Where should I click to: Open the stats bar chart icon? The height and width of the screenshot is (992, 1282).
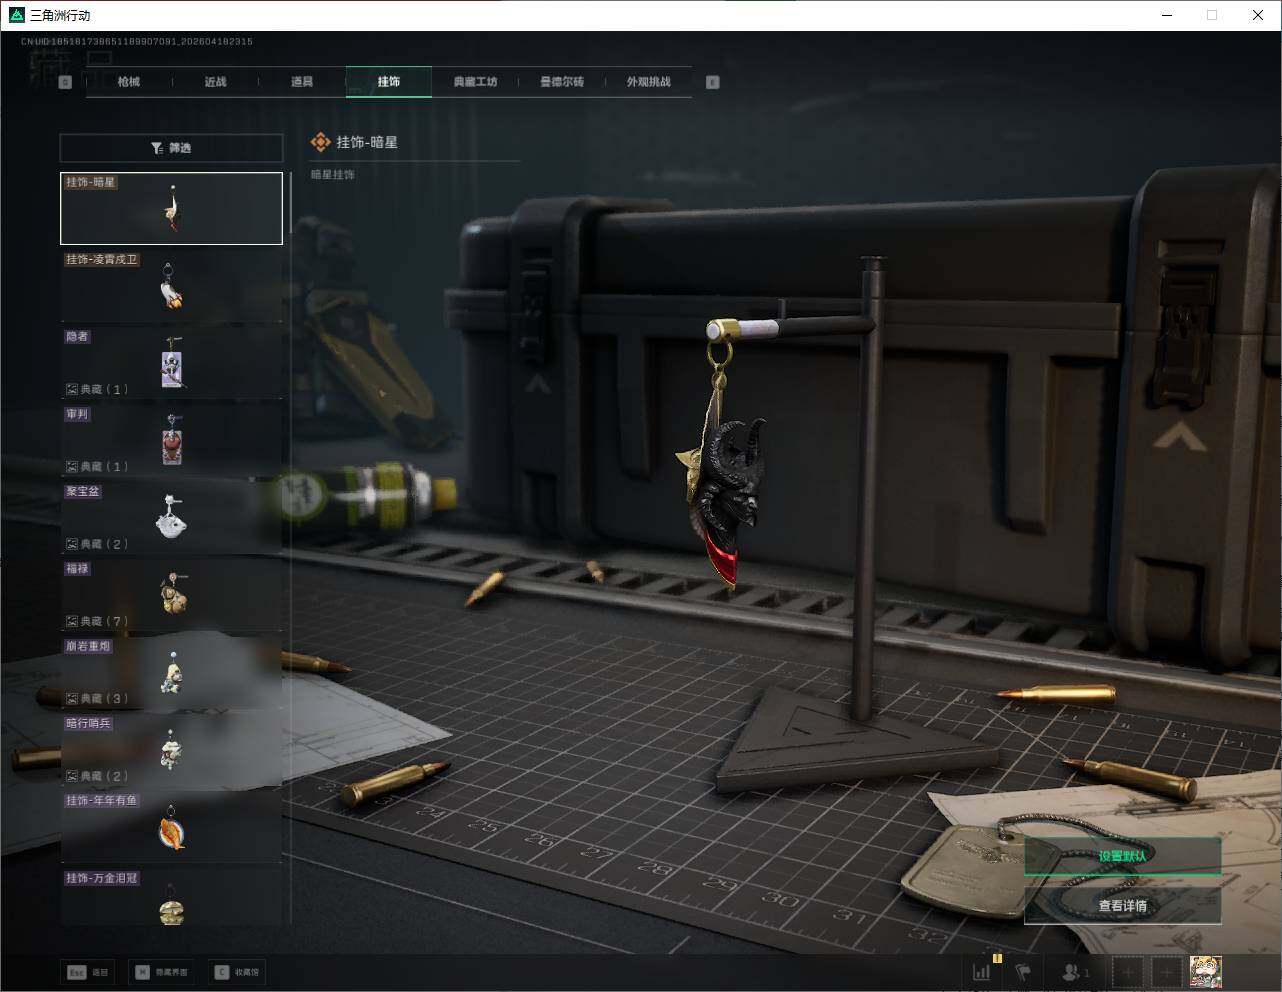[983, 972]
